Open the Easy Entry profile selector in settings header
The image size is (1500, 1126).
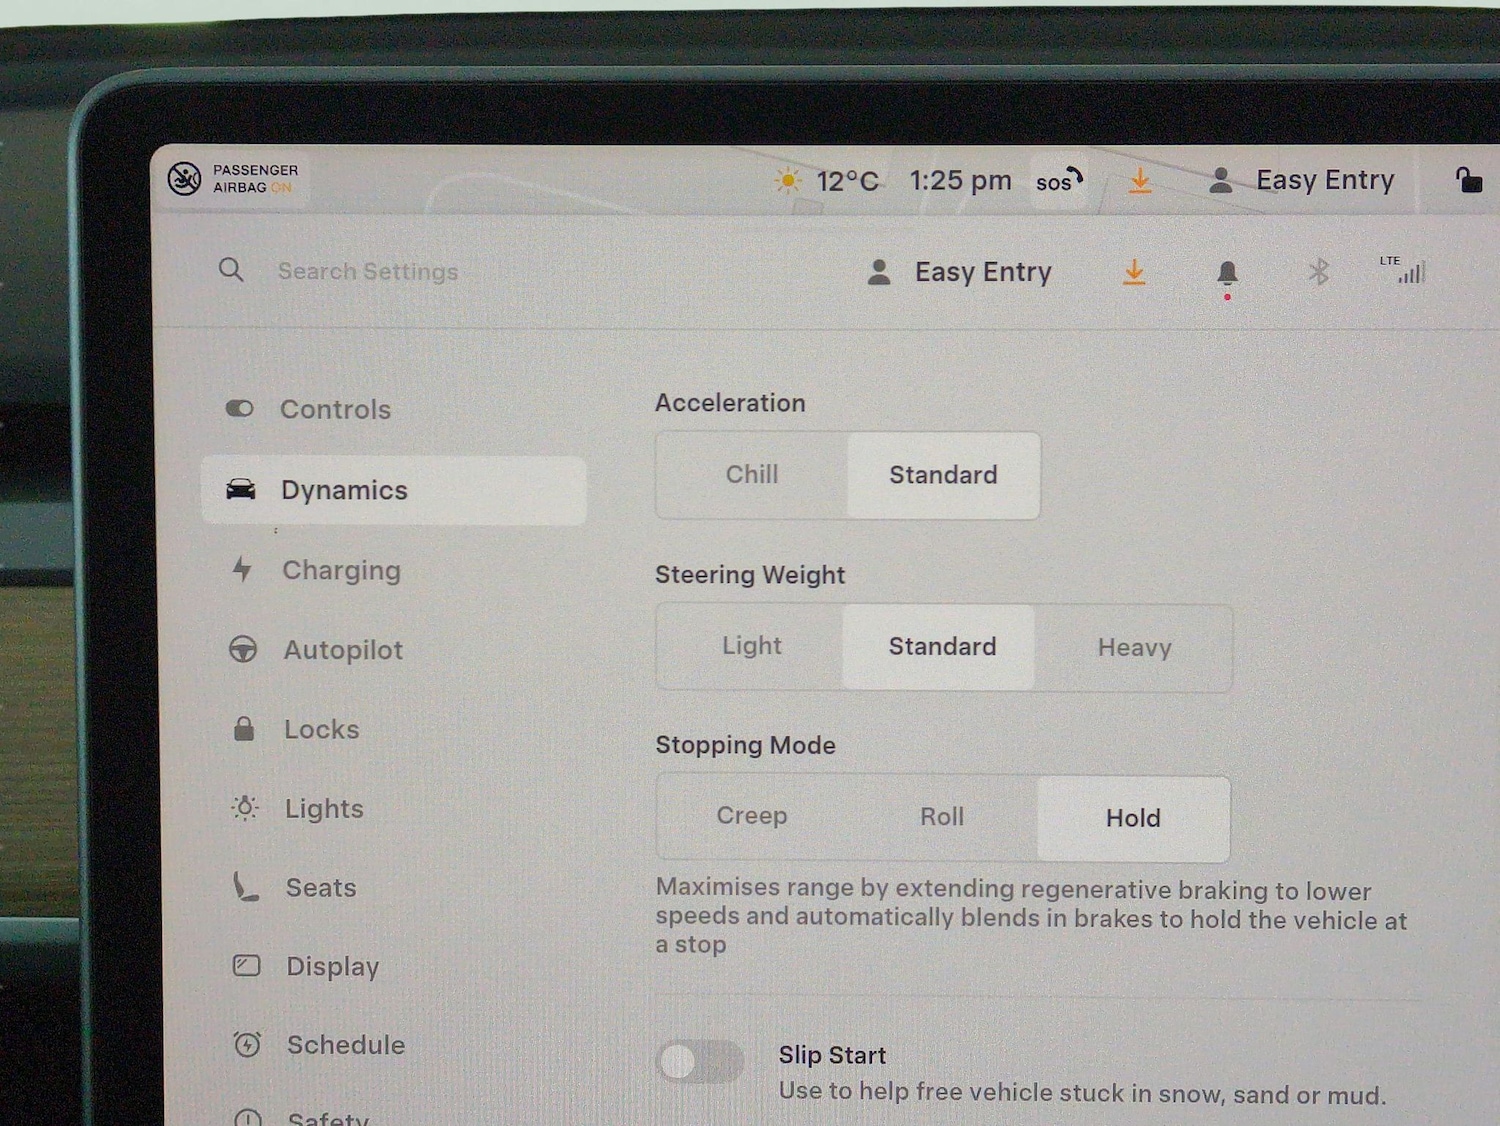[x=961, y=272]
